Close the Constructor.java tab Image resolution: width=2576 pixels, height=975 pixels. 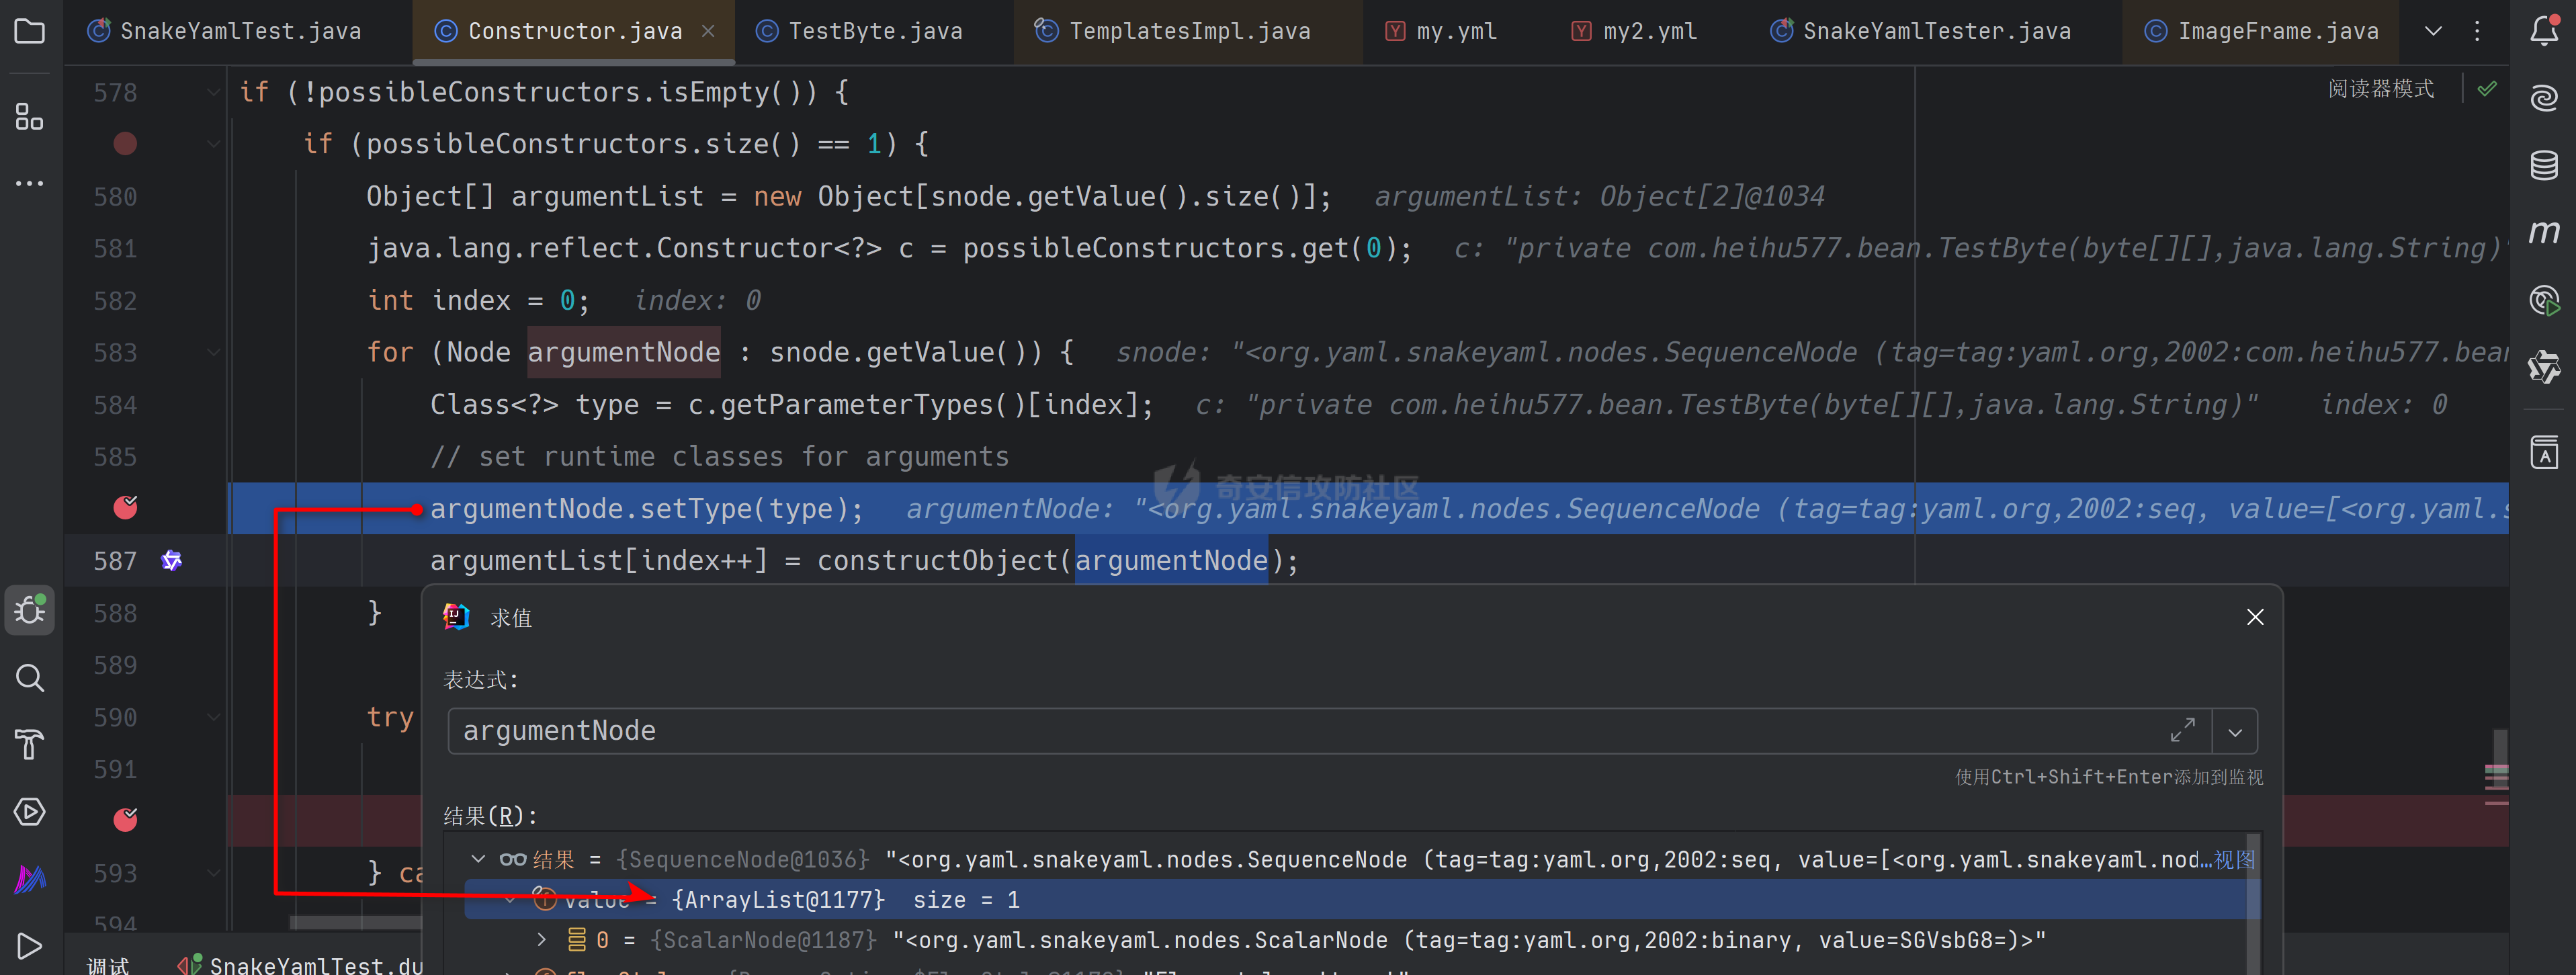click(x=708, y=31)
